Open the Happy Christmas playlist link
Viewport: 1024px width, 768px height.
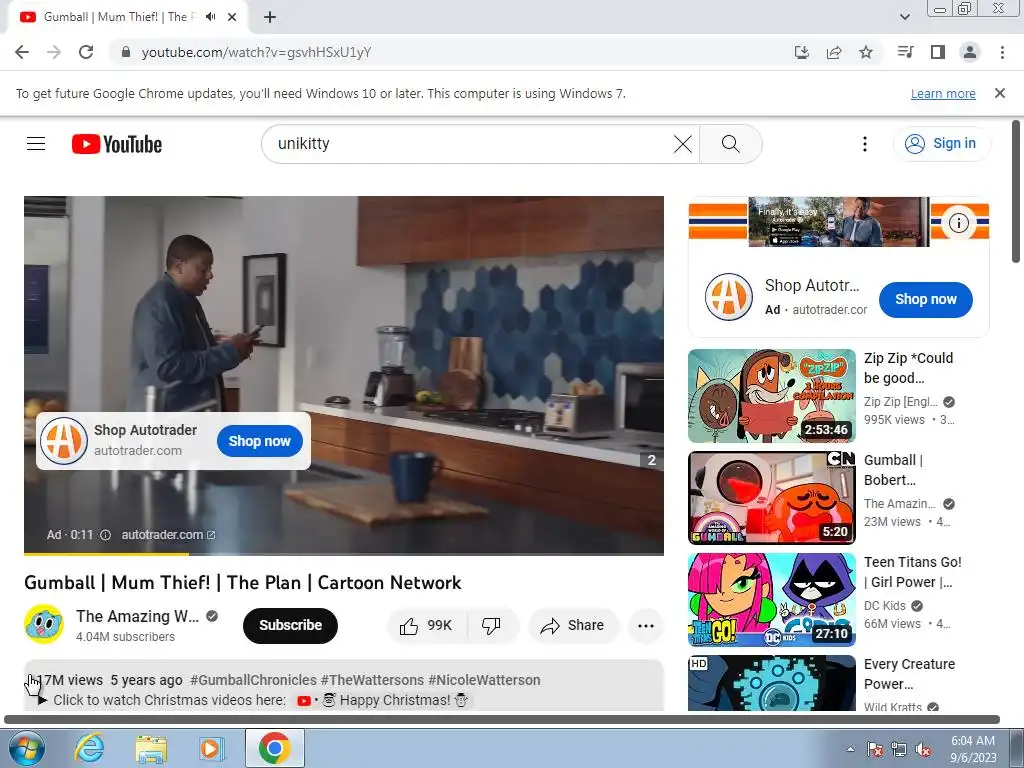(383, 700)
